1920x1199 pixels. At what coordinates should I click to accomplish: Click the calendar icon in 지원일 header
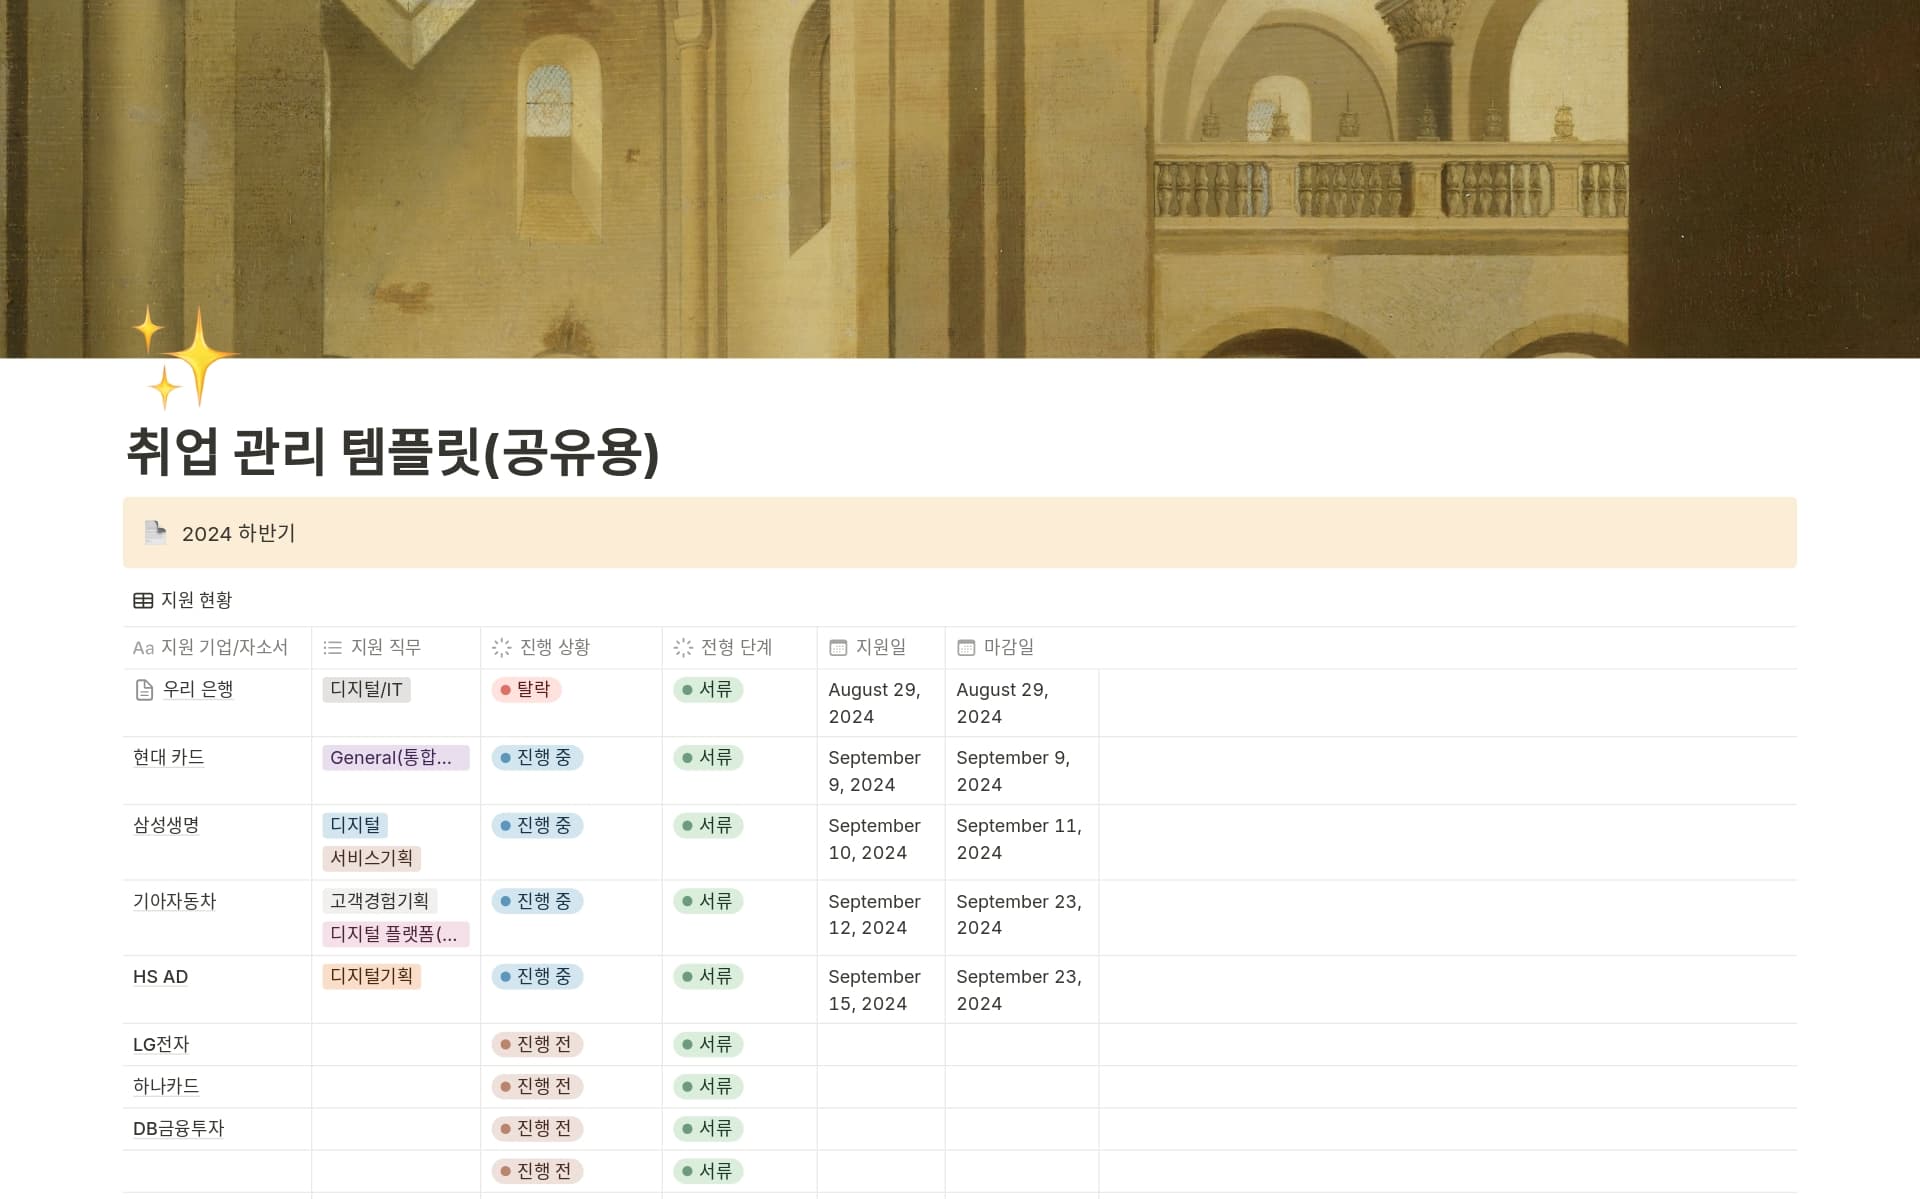coord(838,648)
